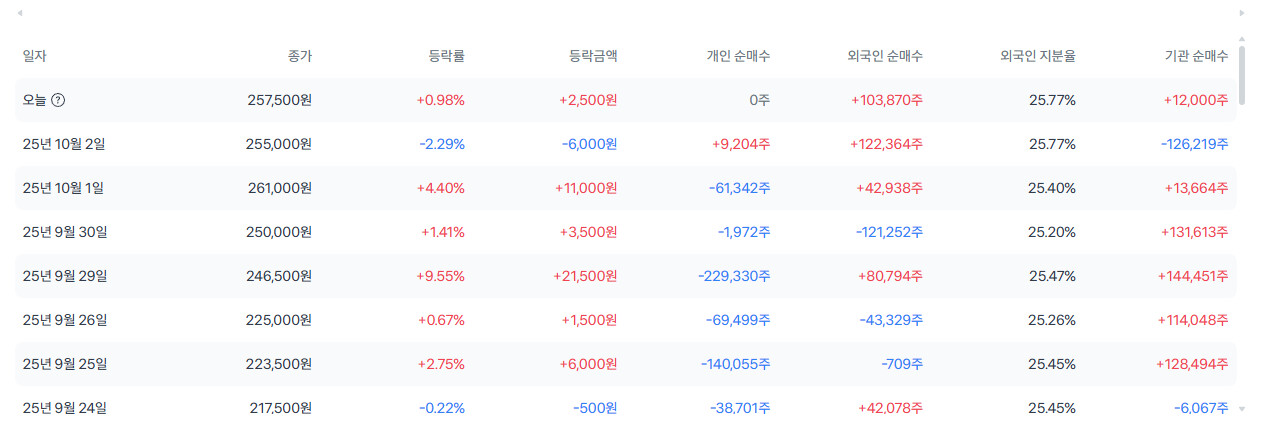Screen dimensions: 1271x433
Task: Select the 25년 10월 2일 date row
Action: [x=64, y=144]
